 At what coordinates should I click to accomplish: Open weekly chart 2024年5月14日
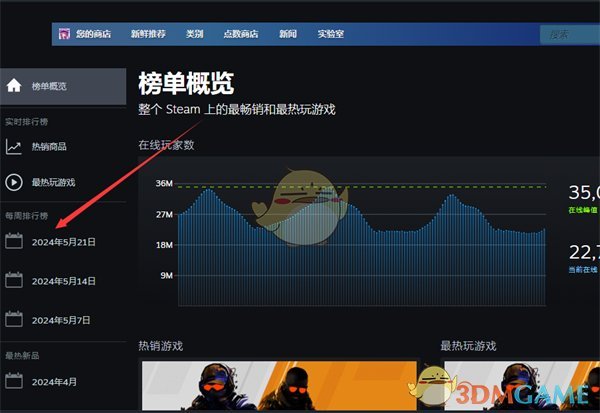[64, 281]
